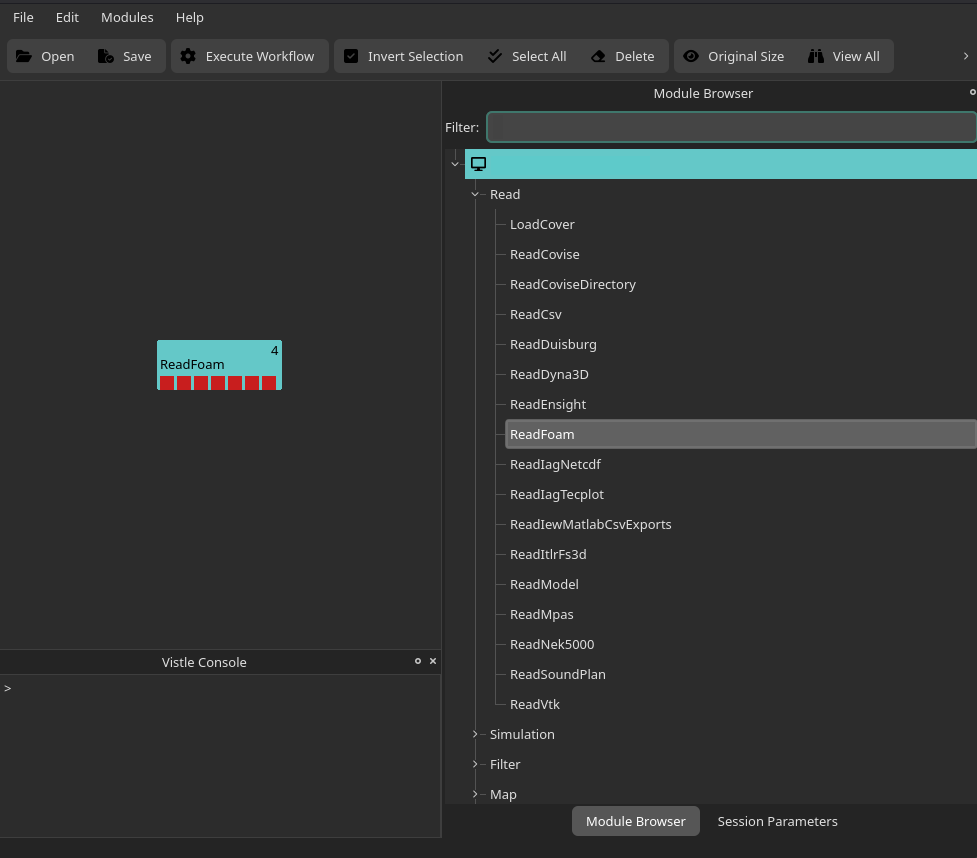
Task: Click the Select All checkmark icon
Action: pyautogui.click(x=495, y=56)
